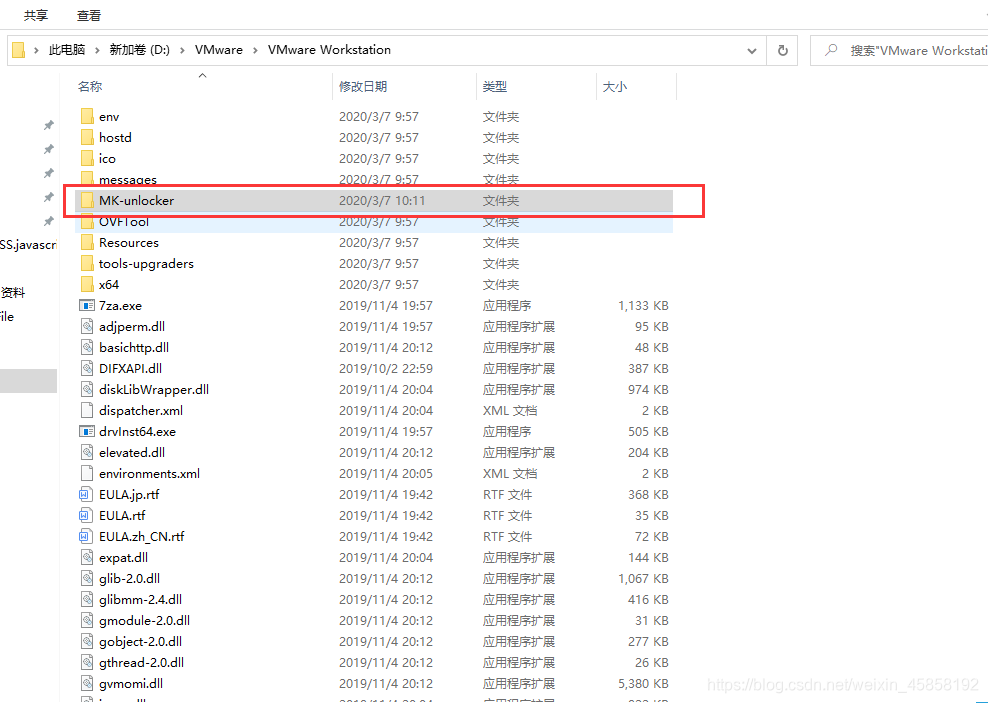Click 5,380 KB size of gvmomi.dll

click(643, 683)
